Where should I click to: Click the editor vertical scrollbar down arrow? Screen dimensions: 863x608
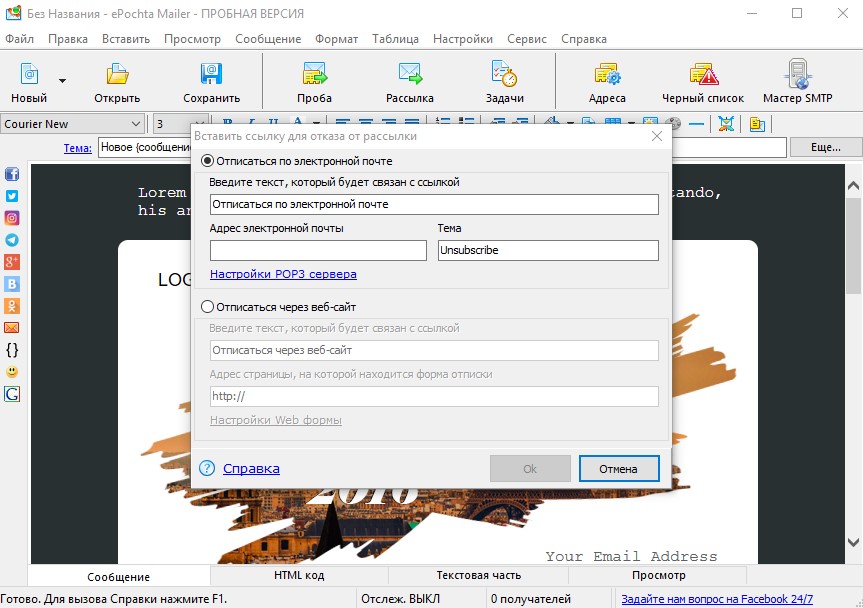pyautogui.click(x=853, y=543)
